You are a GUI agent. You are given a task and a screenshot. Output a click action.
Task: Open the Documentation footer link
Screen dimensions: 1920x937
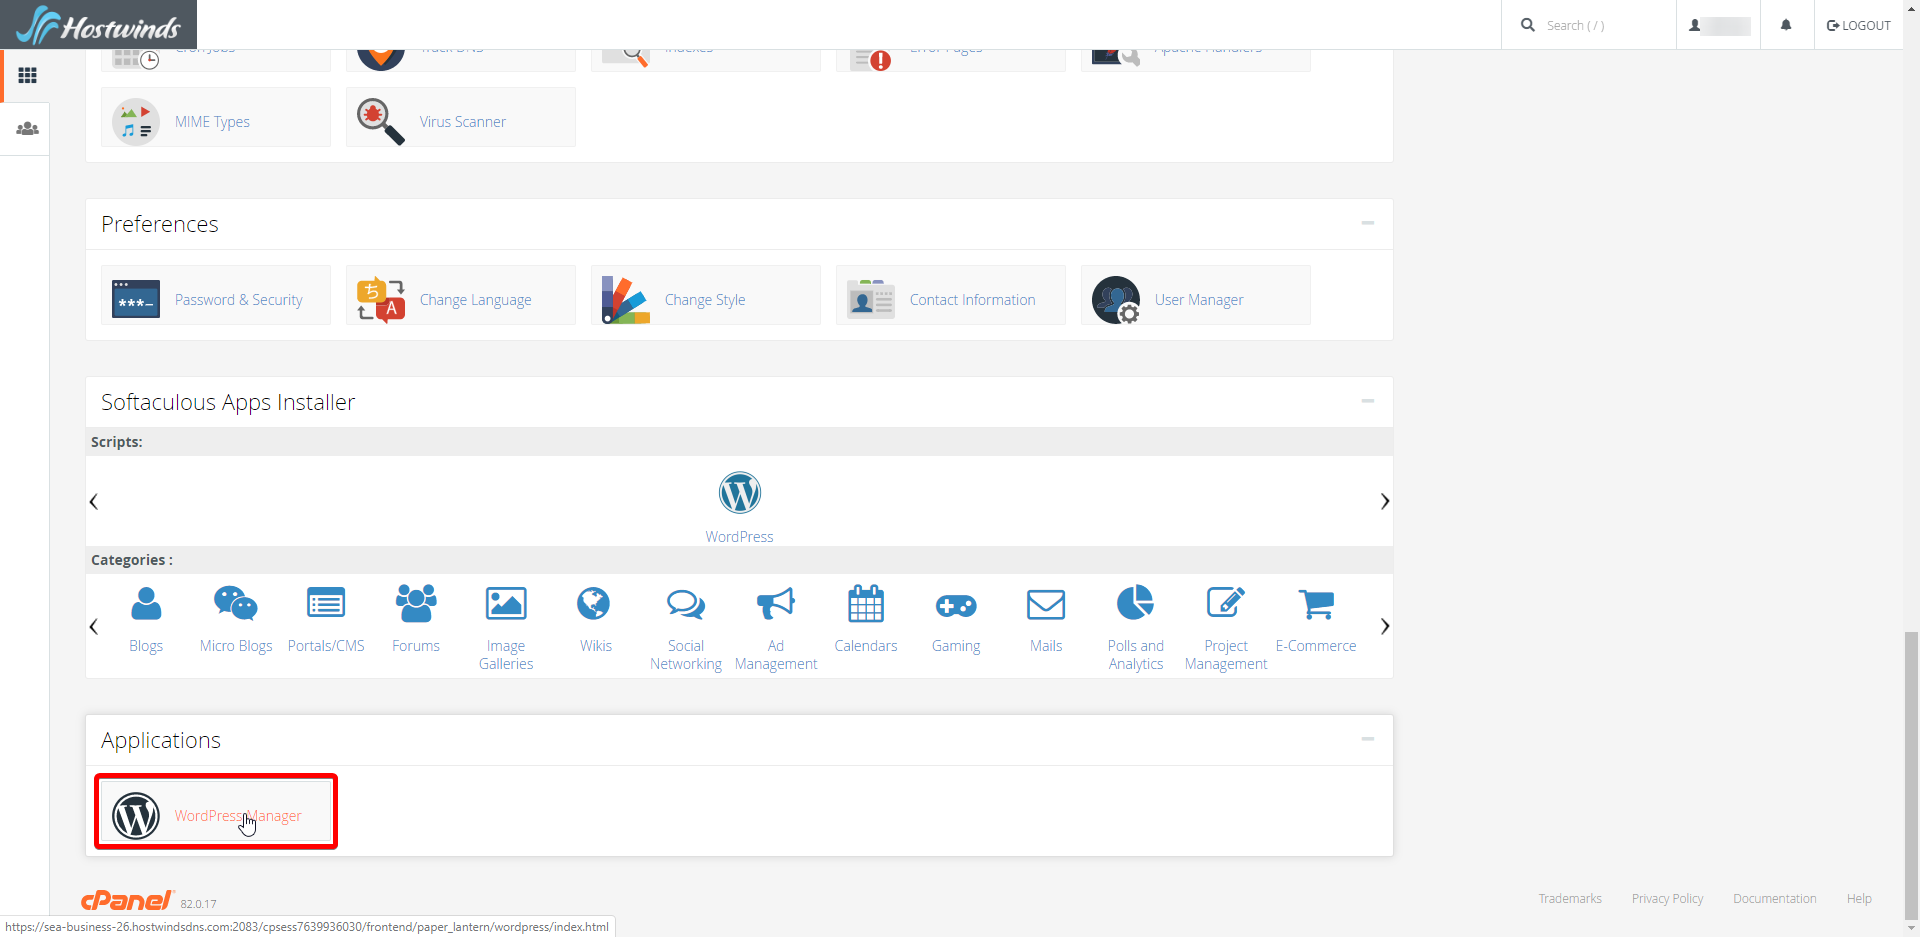point(1775,898)
